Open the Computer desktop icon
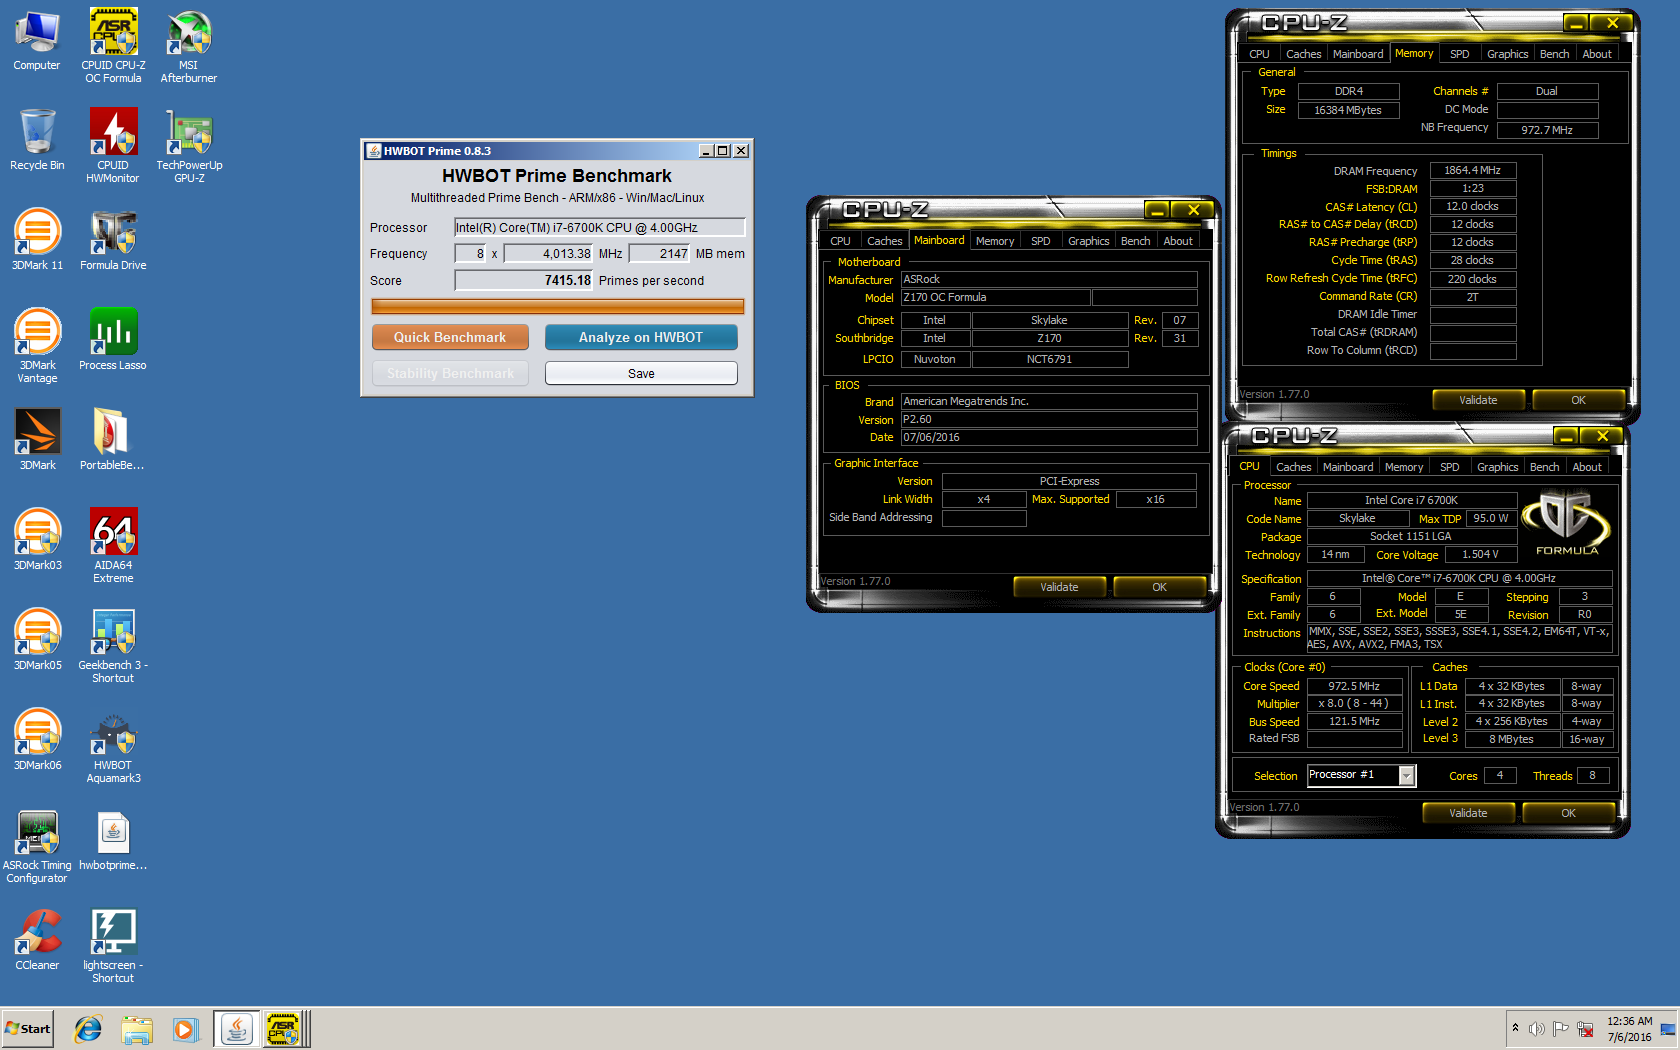The image size is (1680, 1050). click(37, 40)
